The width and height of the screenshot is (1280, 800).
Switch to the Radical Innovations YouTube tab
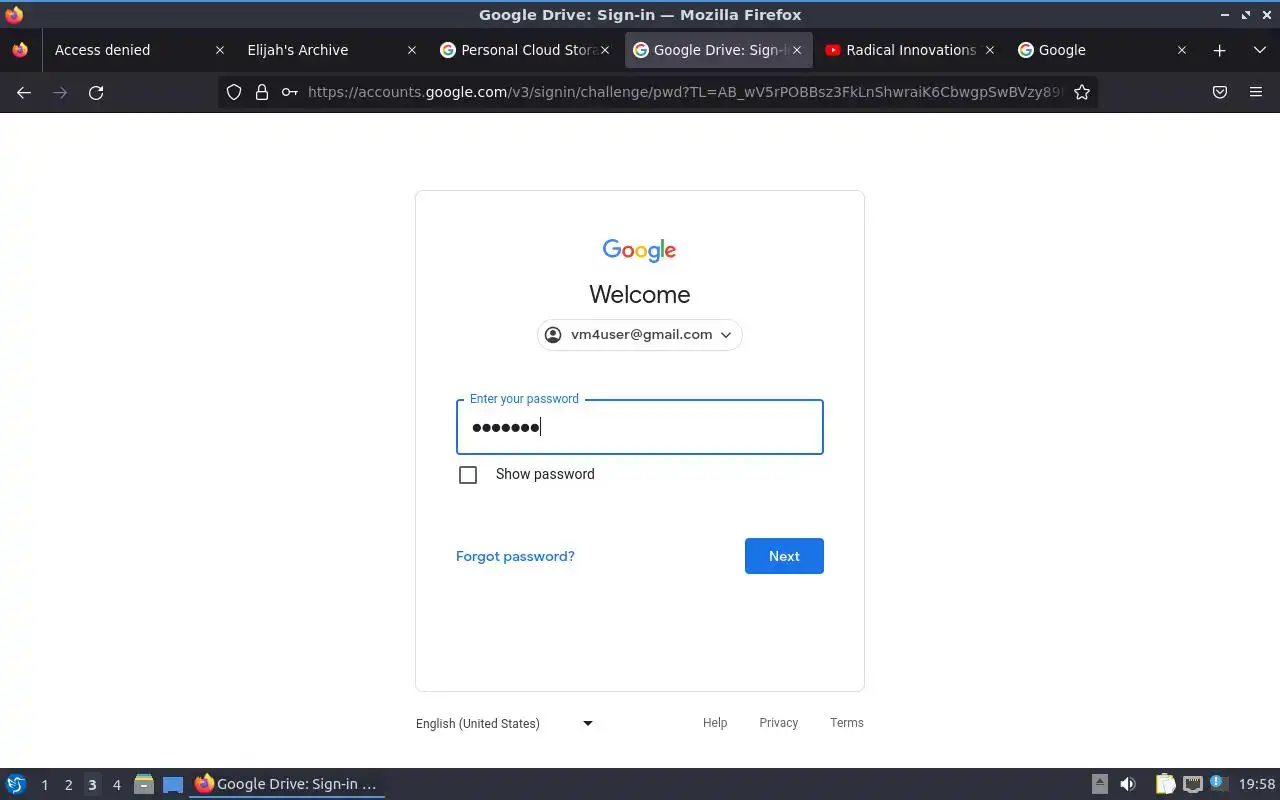[x=910, y=50]
